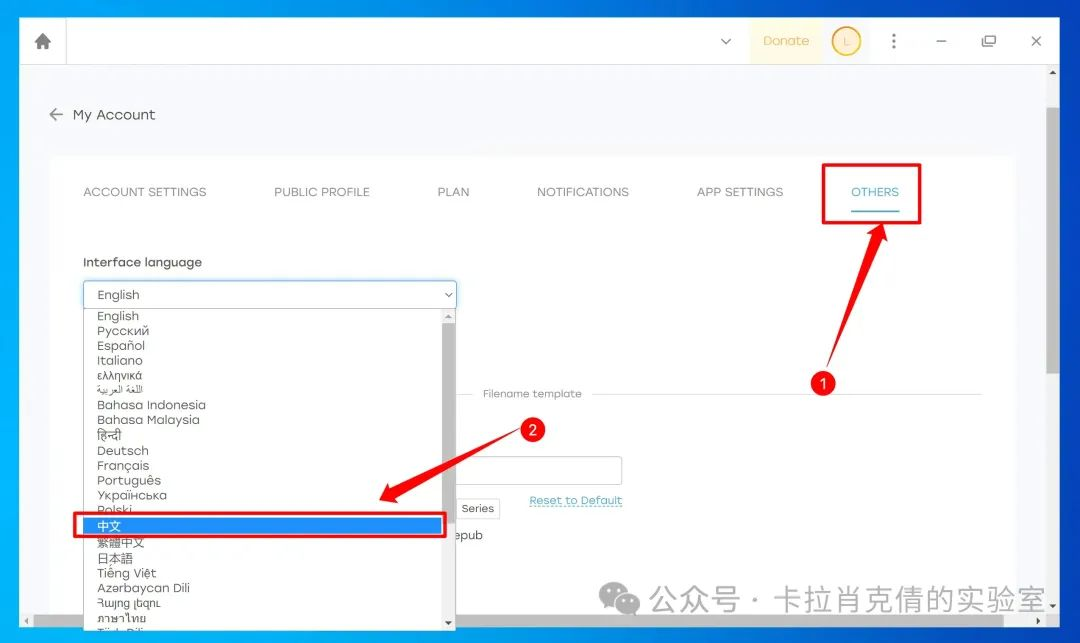The image size is (1080, 643).
Task: Choose Deutsch in the language list
Action: click(x=123, y=451)
